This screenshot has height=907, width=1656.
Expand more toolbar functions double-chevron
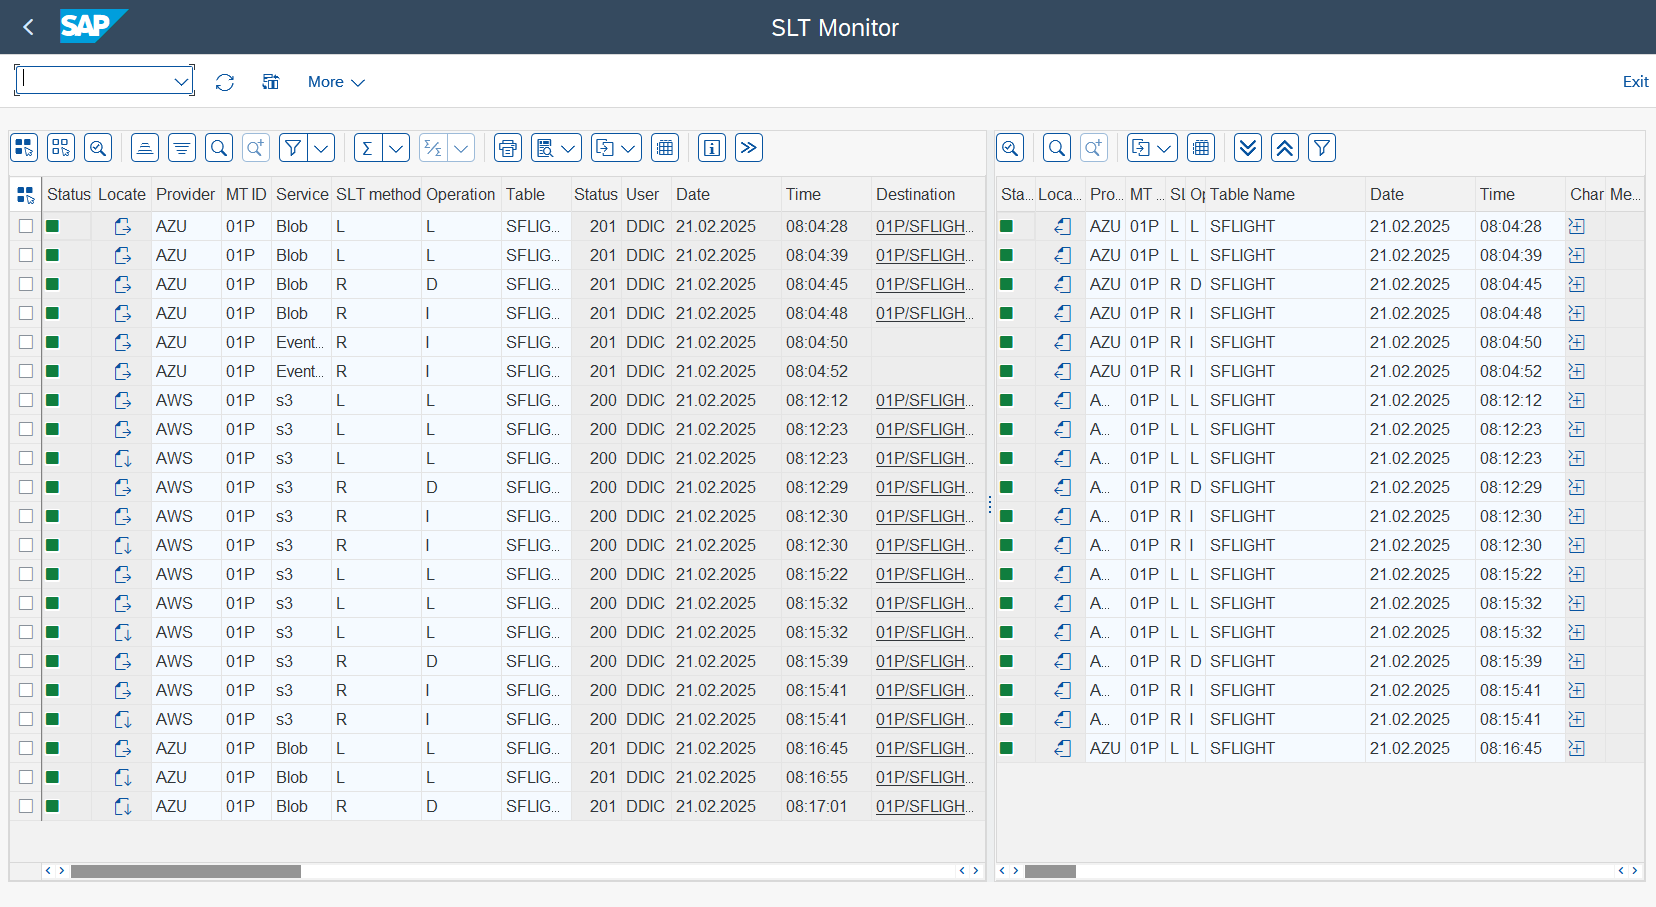pos(749,148)
